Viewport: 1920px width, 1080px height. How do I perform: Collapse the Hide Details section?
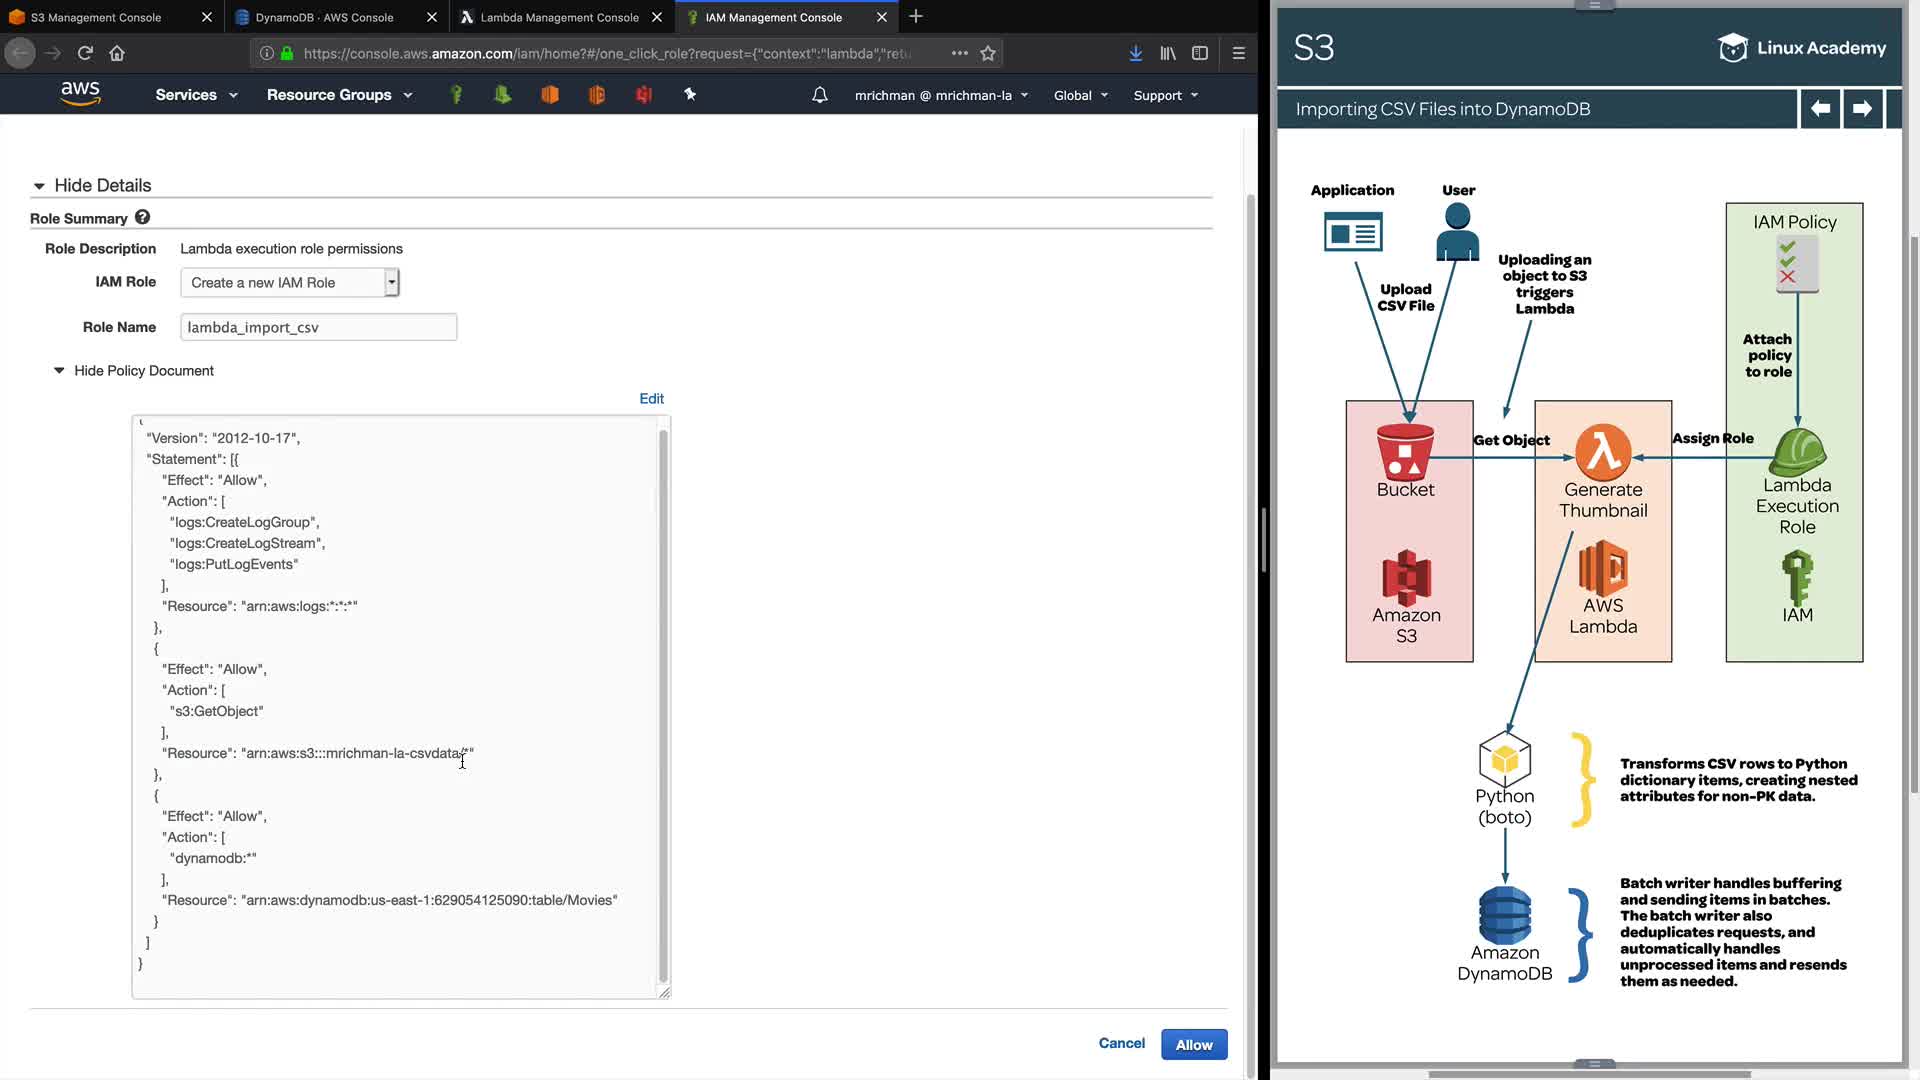(x=39, y=186)
